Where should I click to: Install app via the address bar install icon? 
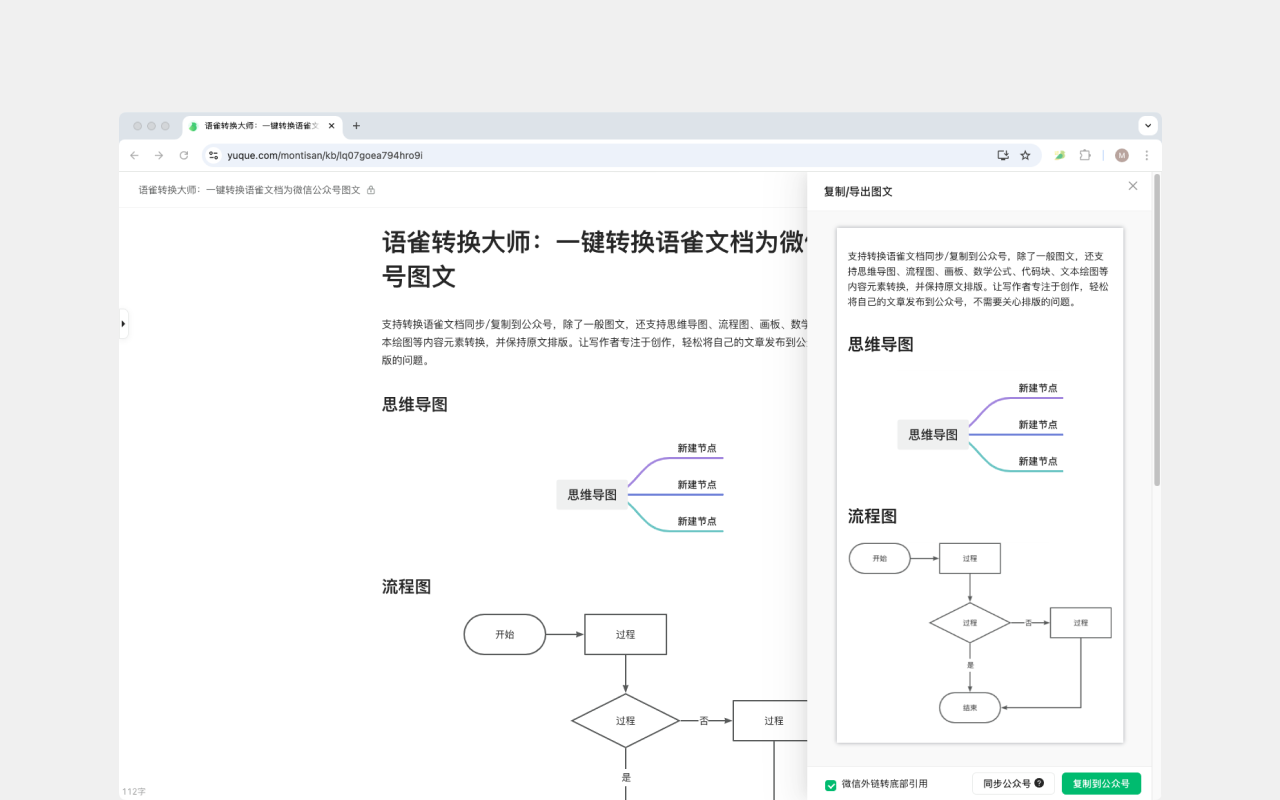tap(1003, 155)
